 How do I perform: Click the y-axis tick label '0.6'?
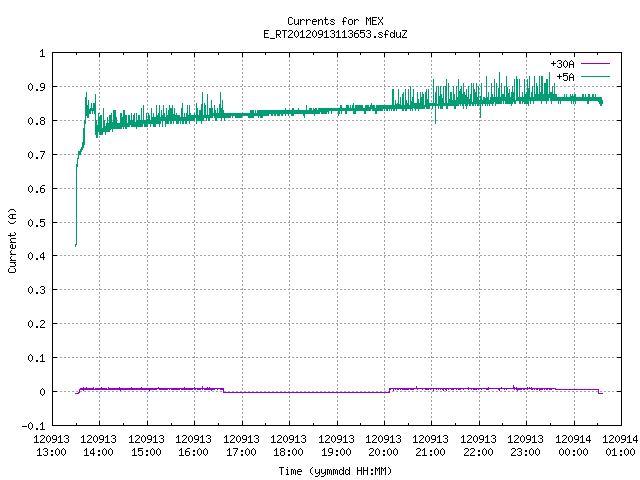pos(37,189)
